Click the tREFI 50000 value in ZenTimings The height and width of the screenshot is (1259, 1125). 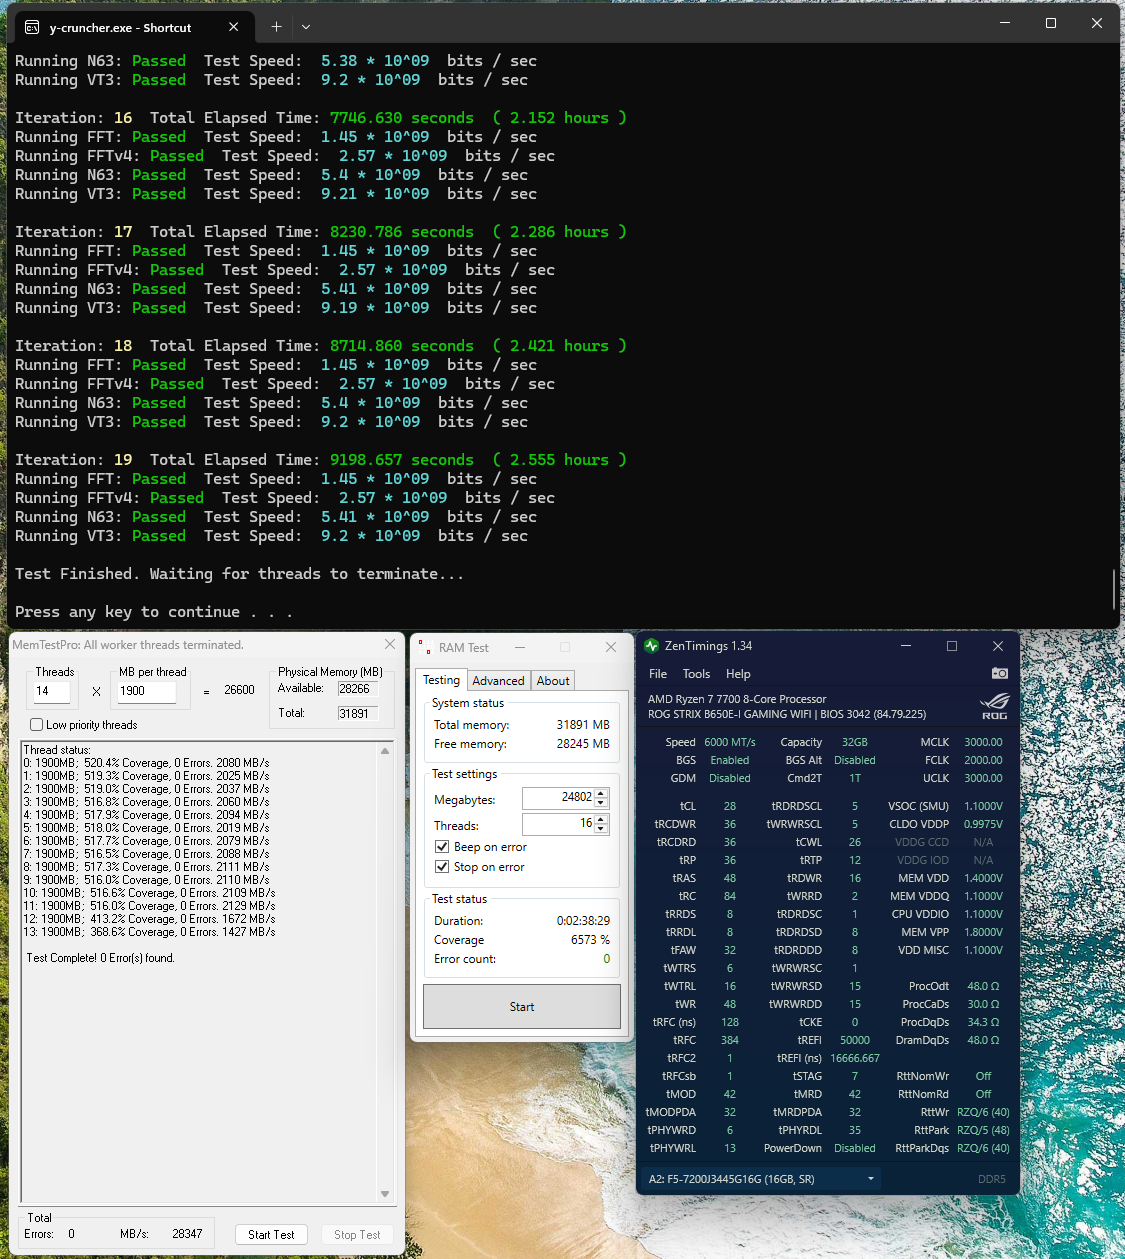pos(855,1040)
